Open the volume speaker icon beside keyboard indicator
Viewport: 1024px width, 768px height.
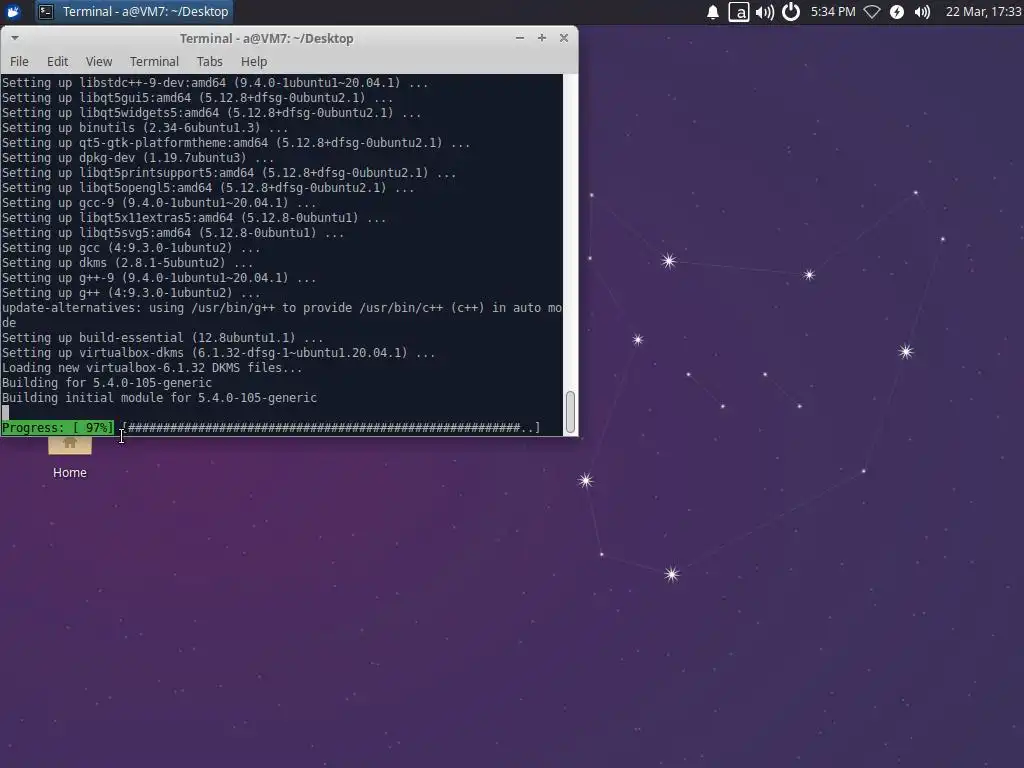[765, 12]
